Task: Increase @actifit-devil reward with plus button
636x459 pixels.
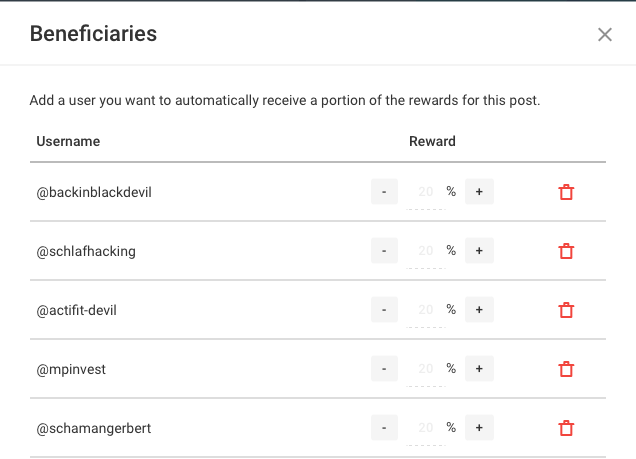Action: [x=479, y=309]
